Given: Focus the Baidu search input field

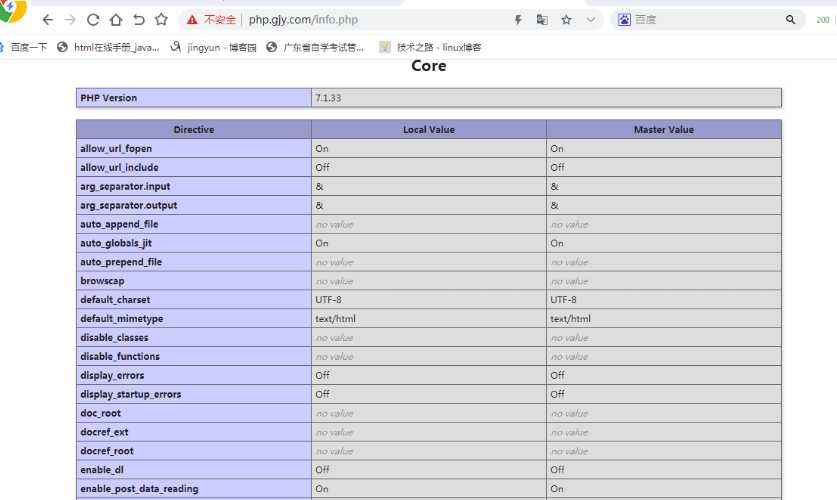Looking at the screenshot, I should (707, 20).
